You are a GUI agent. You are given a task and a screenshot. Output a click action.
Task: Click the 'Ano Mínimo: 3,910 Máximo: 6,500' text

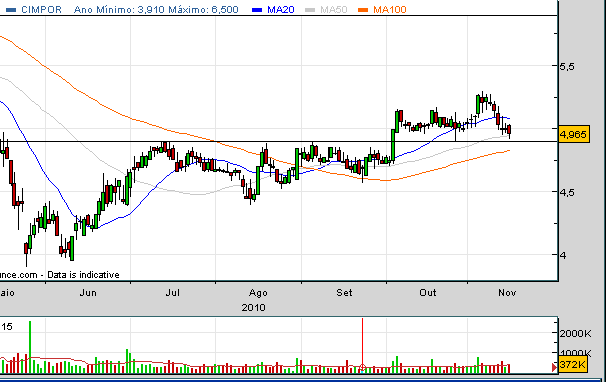coord(156,10)
